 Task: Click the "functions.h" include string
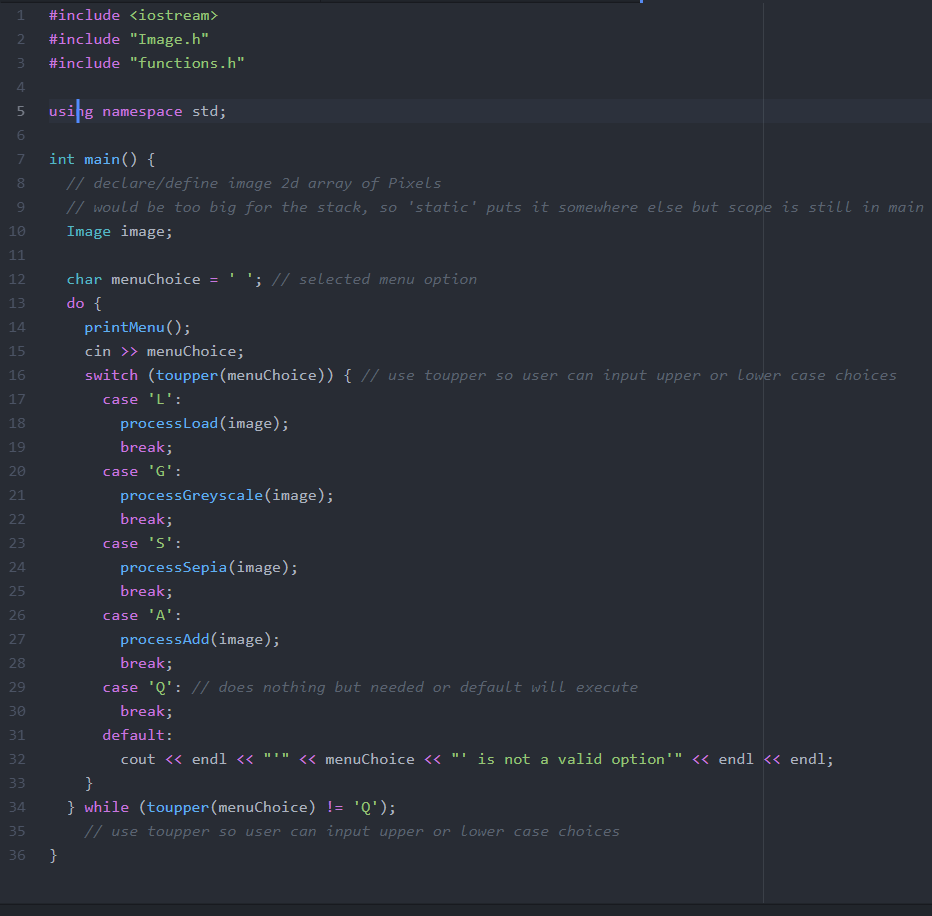pos(187,63)
